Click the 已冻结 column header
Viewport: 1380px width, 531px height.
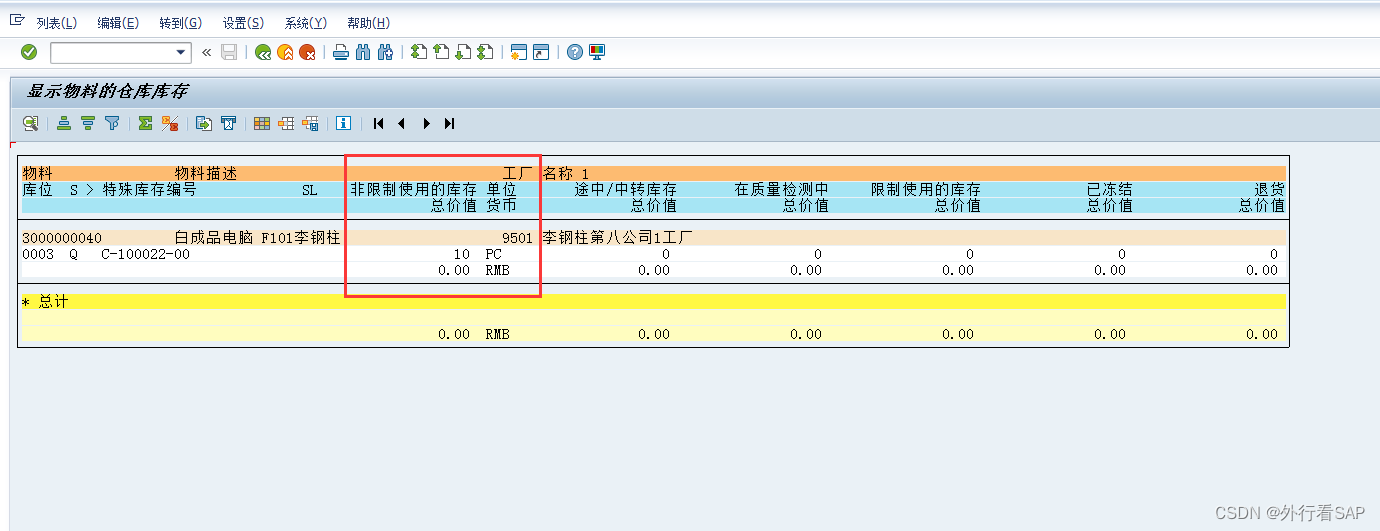click(x=1110, y=189)
